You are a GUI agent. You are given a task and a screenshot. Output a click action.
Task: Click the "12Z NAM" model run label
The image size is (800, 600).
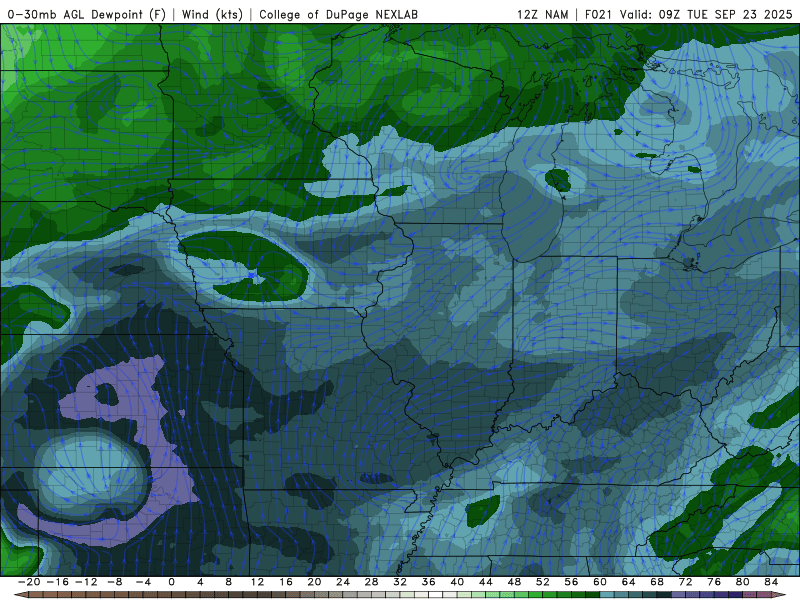[542, 14]
